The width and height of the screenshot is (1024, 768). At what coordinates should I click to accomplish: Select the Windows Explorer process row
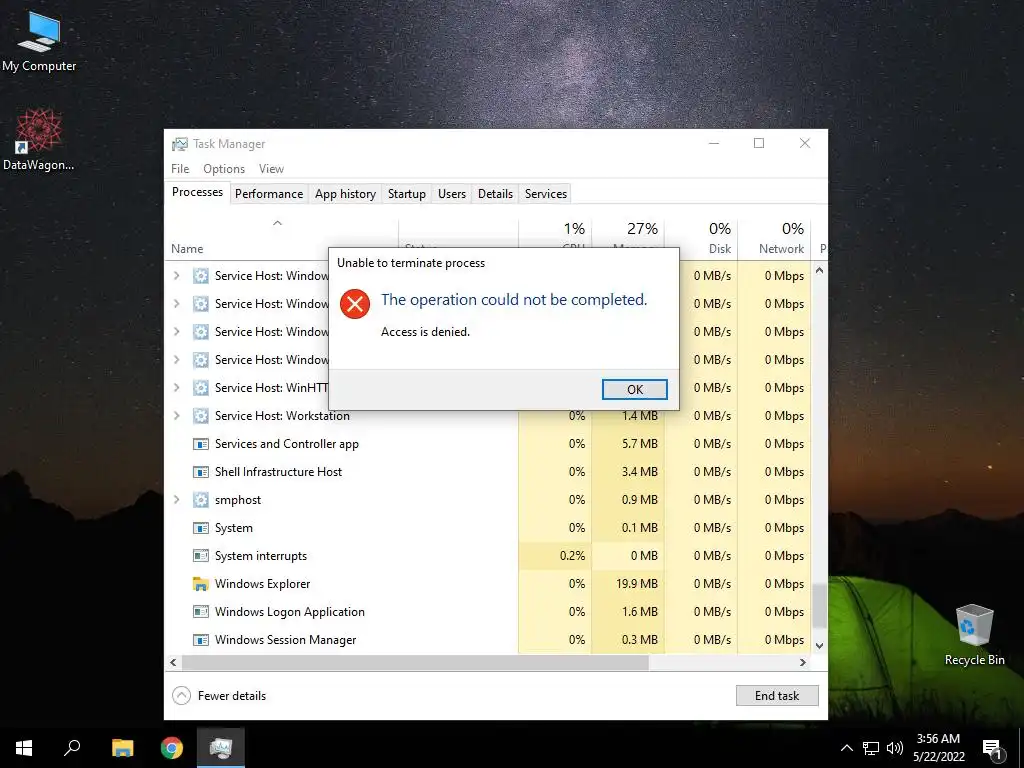pyautogui.click(x=488, y=584)
